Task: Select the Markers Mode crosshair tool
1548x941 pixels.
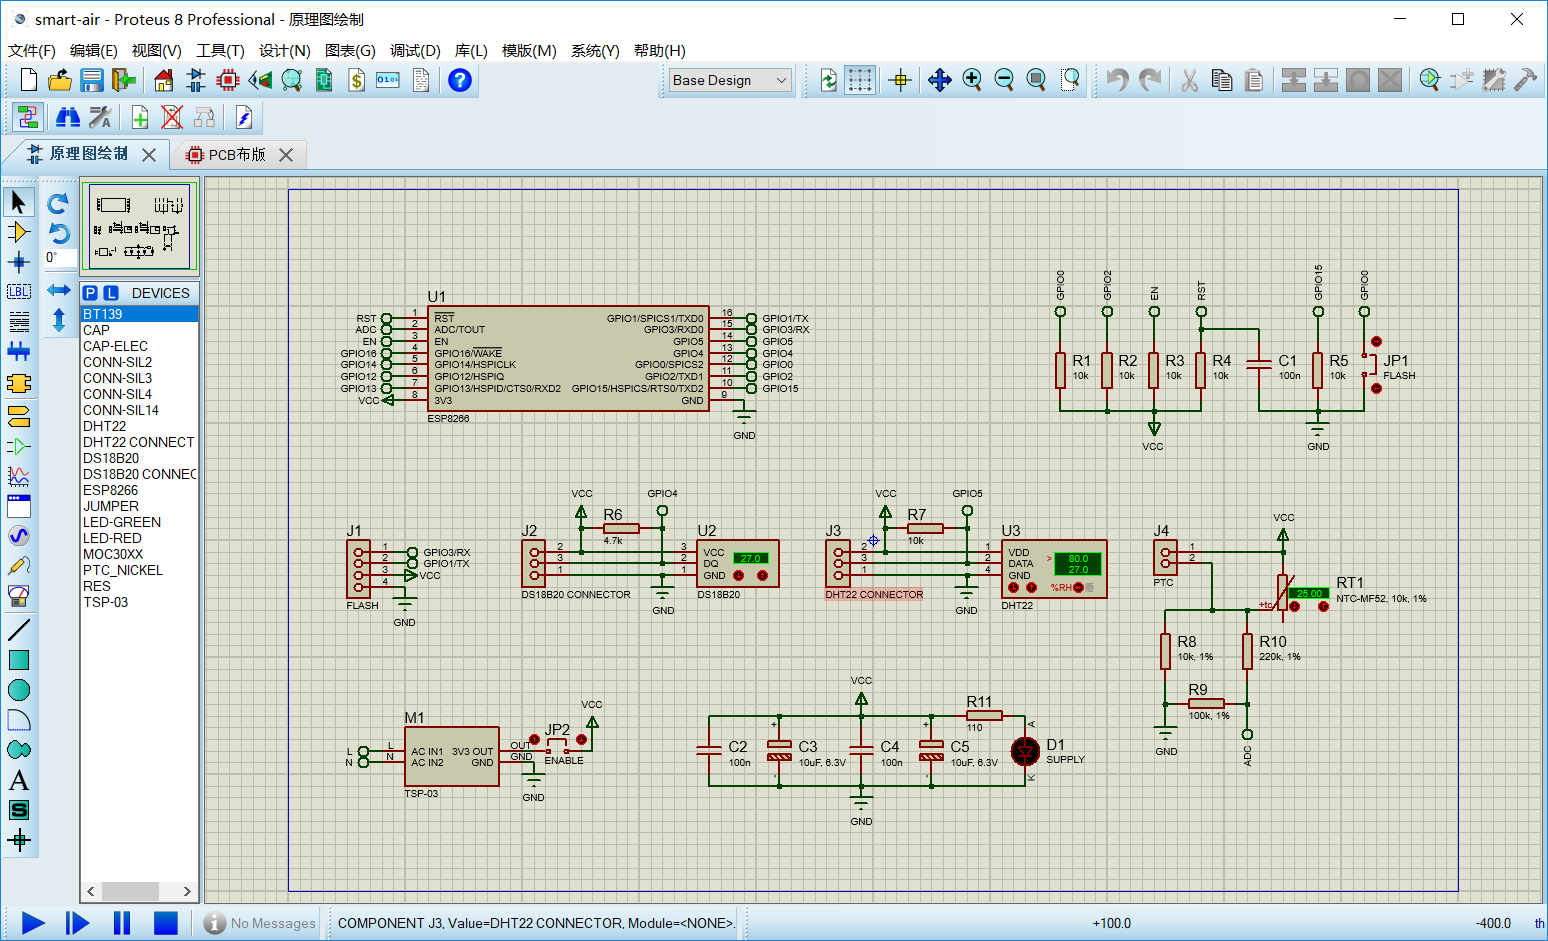Action: coord(18,840)
